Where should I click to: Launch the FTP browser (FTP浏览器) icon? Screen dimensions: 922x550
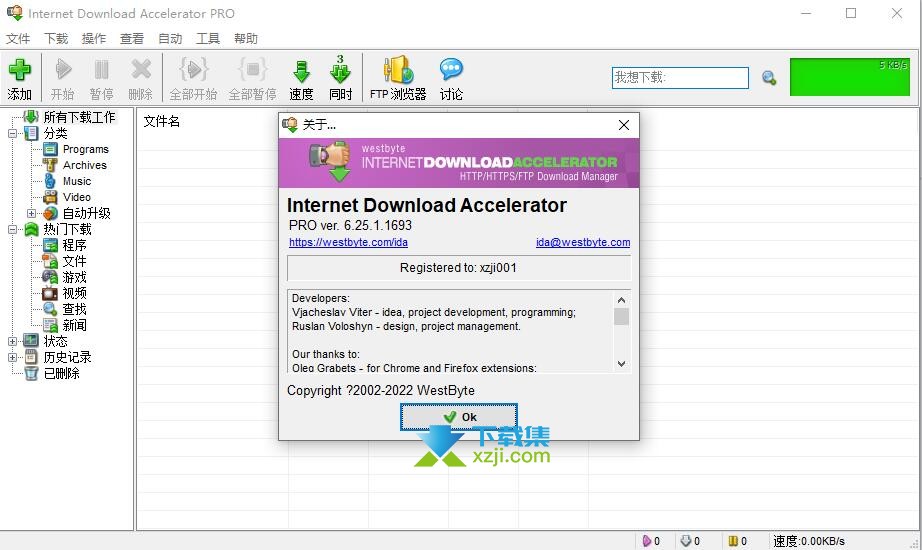pyautogui.click(x=398, y=69)
